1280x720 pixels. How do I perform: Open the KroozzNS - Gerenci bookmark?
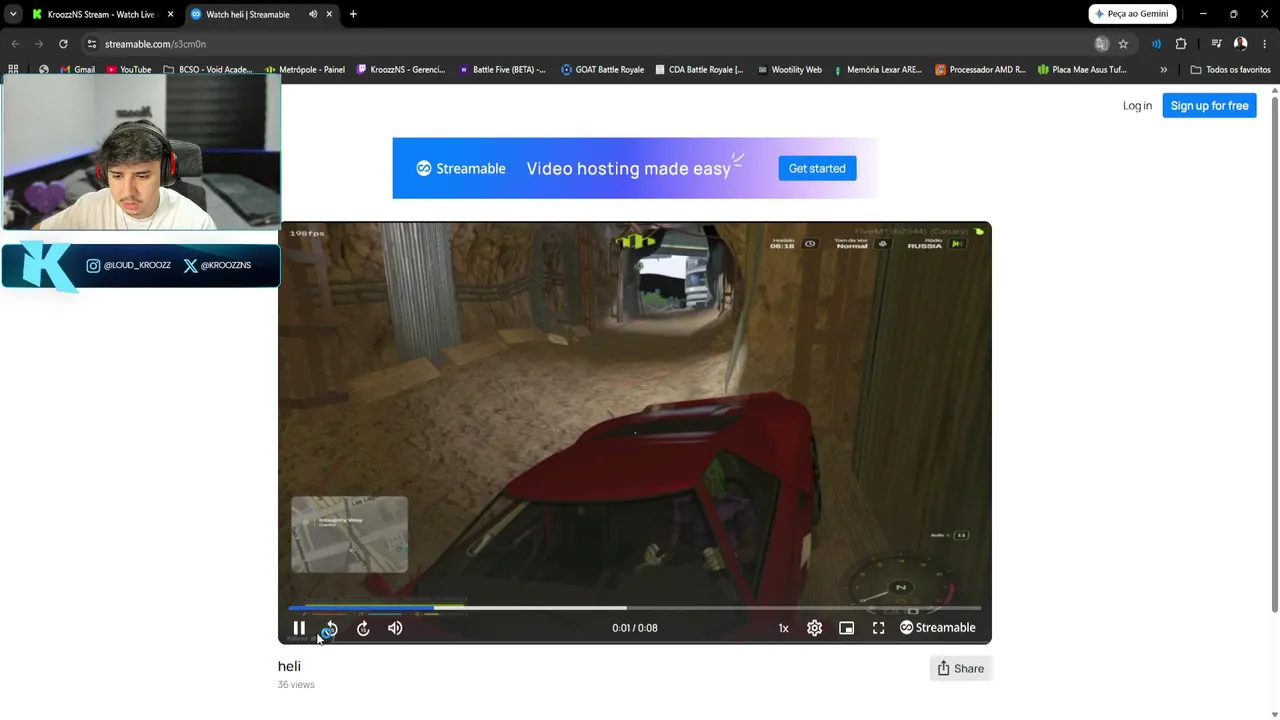point(401,70)
